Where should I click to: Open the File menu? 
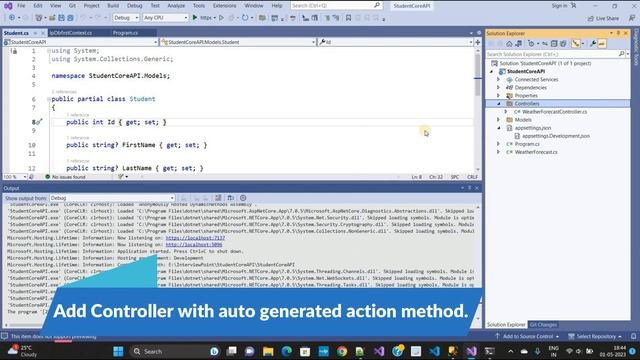tap(21, 5)
